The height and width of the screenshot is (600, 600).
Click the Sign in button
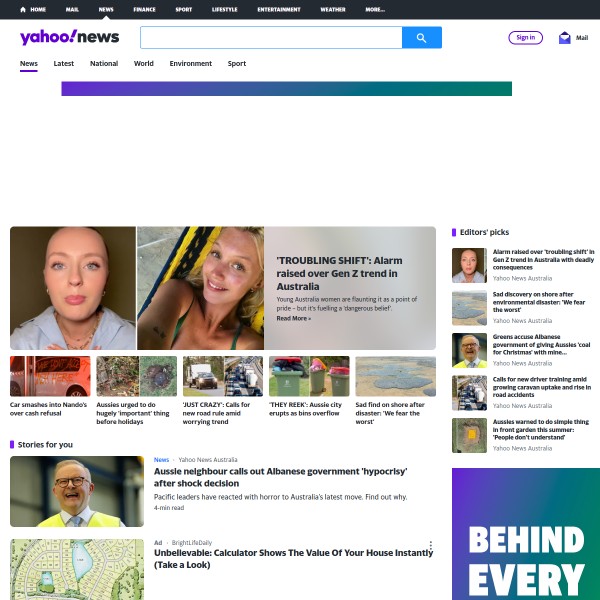click(x=525, y=38)
